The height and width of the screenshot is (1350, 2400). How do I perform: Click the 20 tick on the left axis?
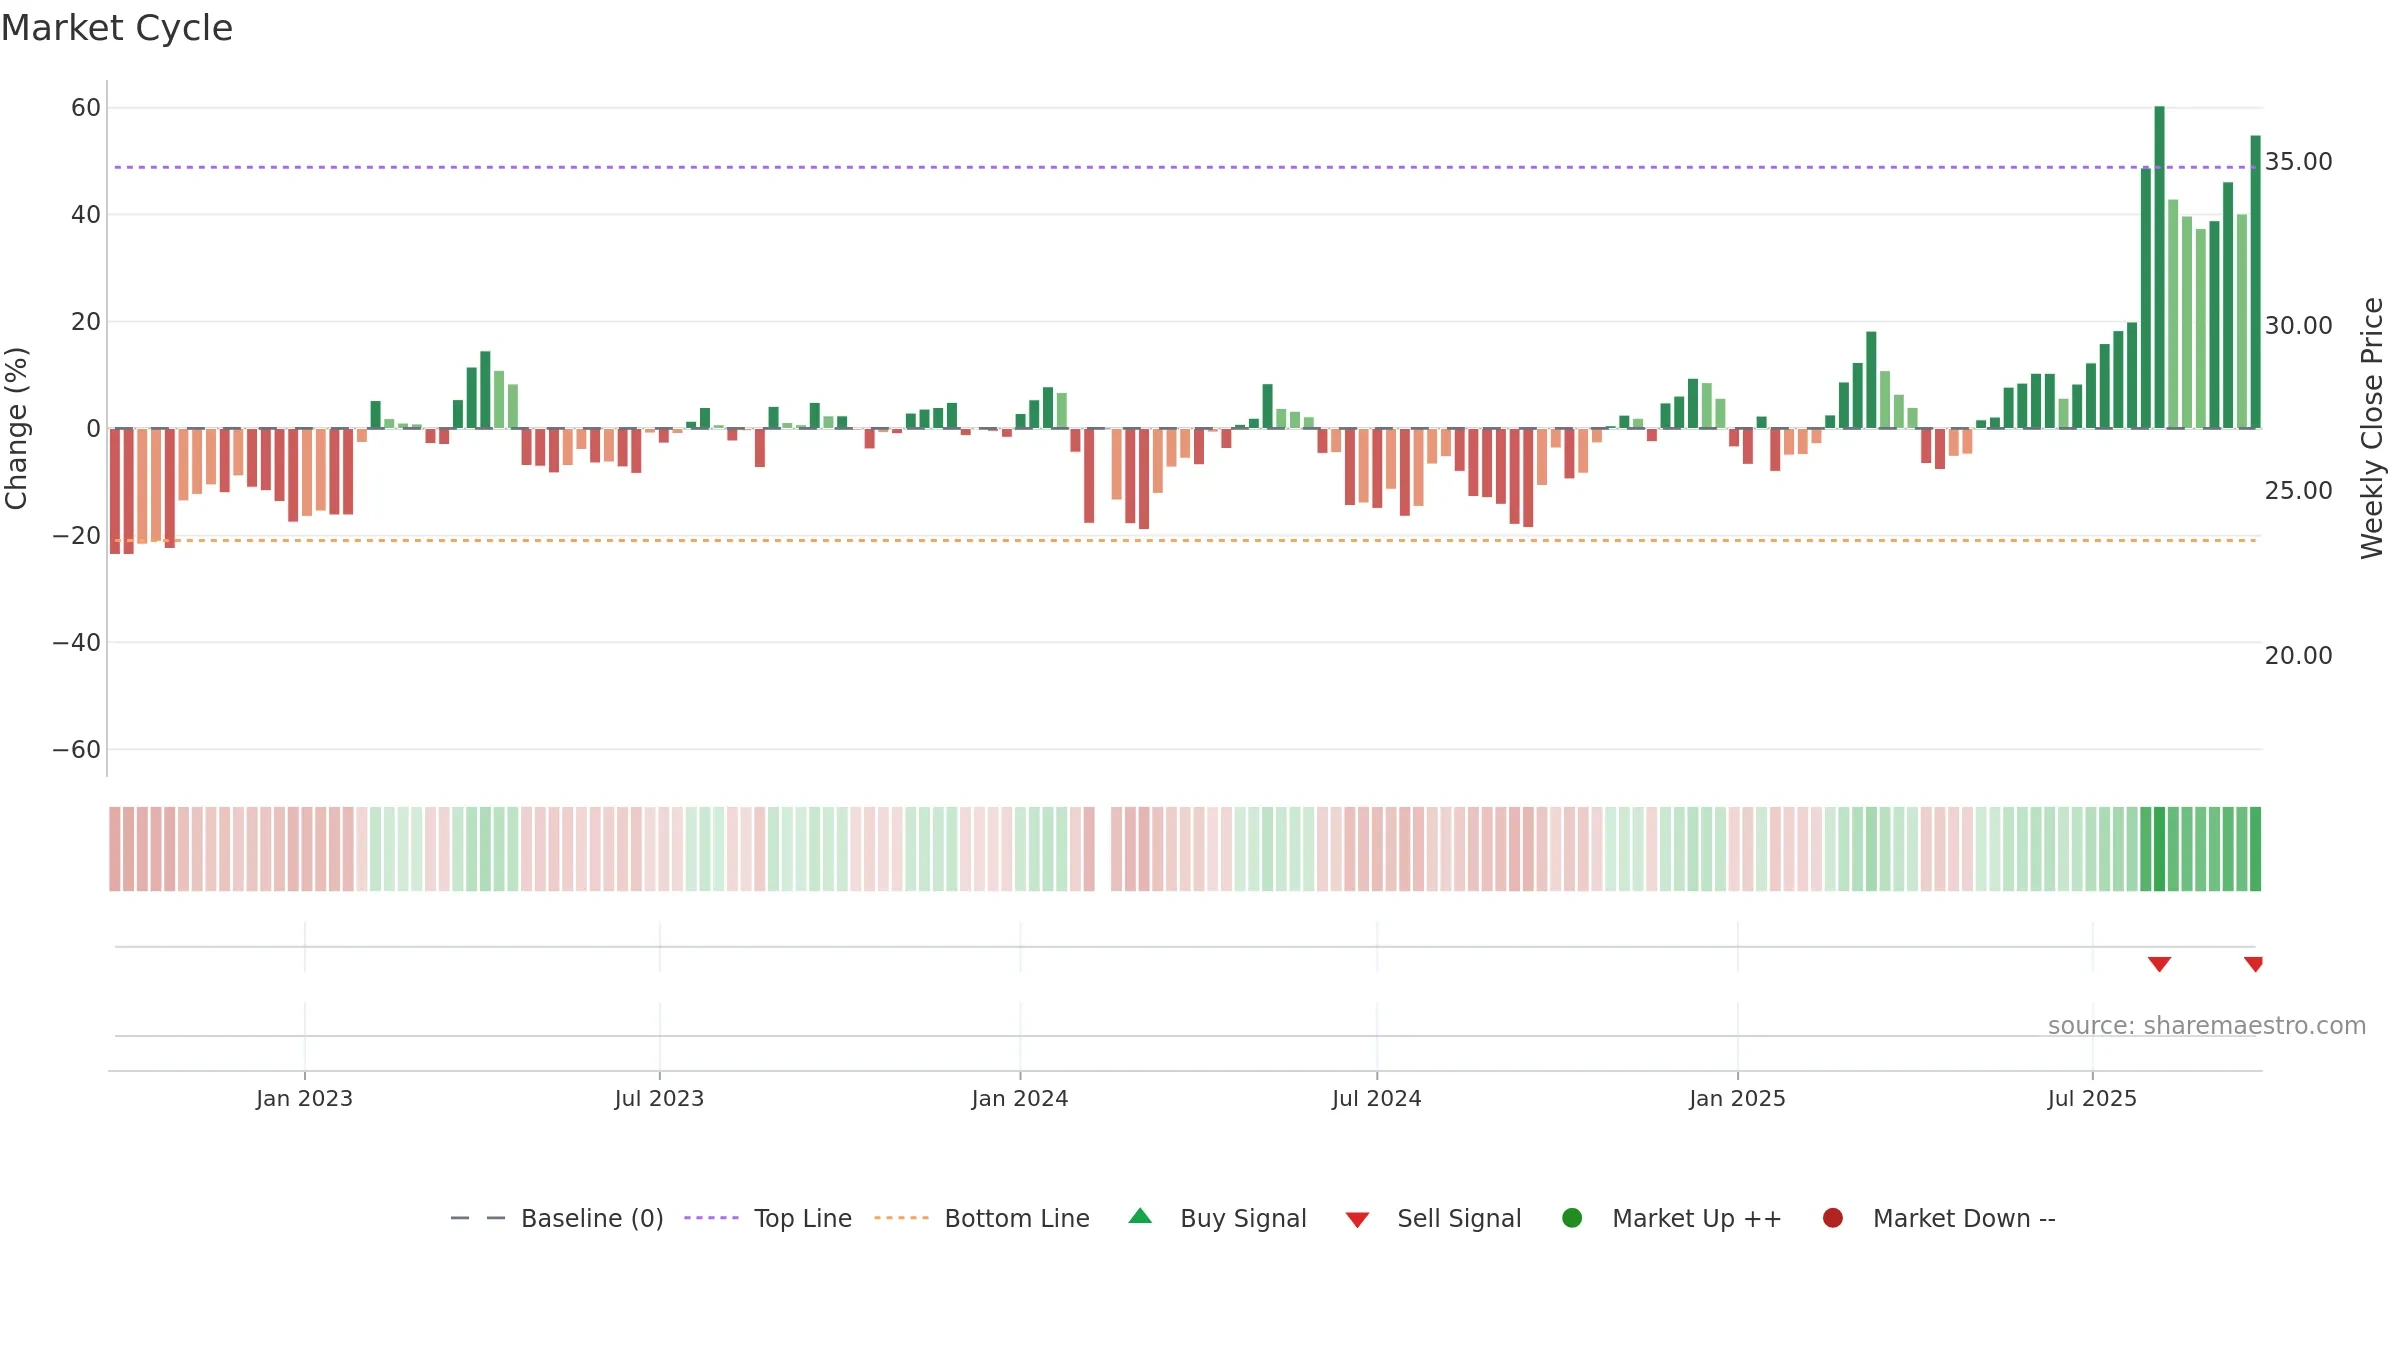[x=86, y=321]
